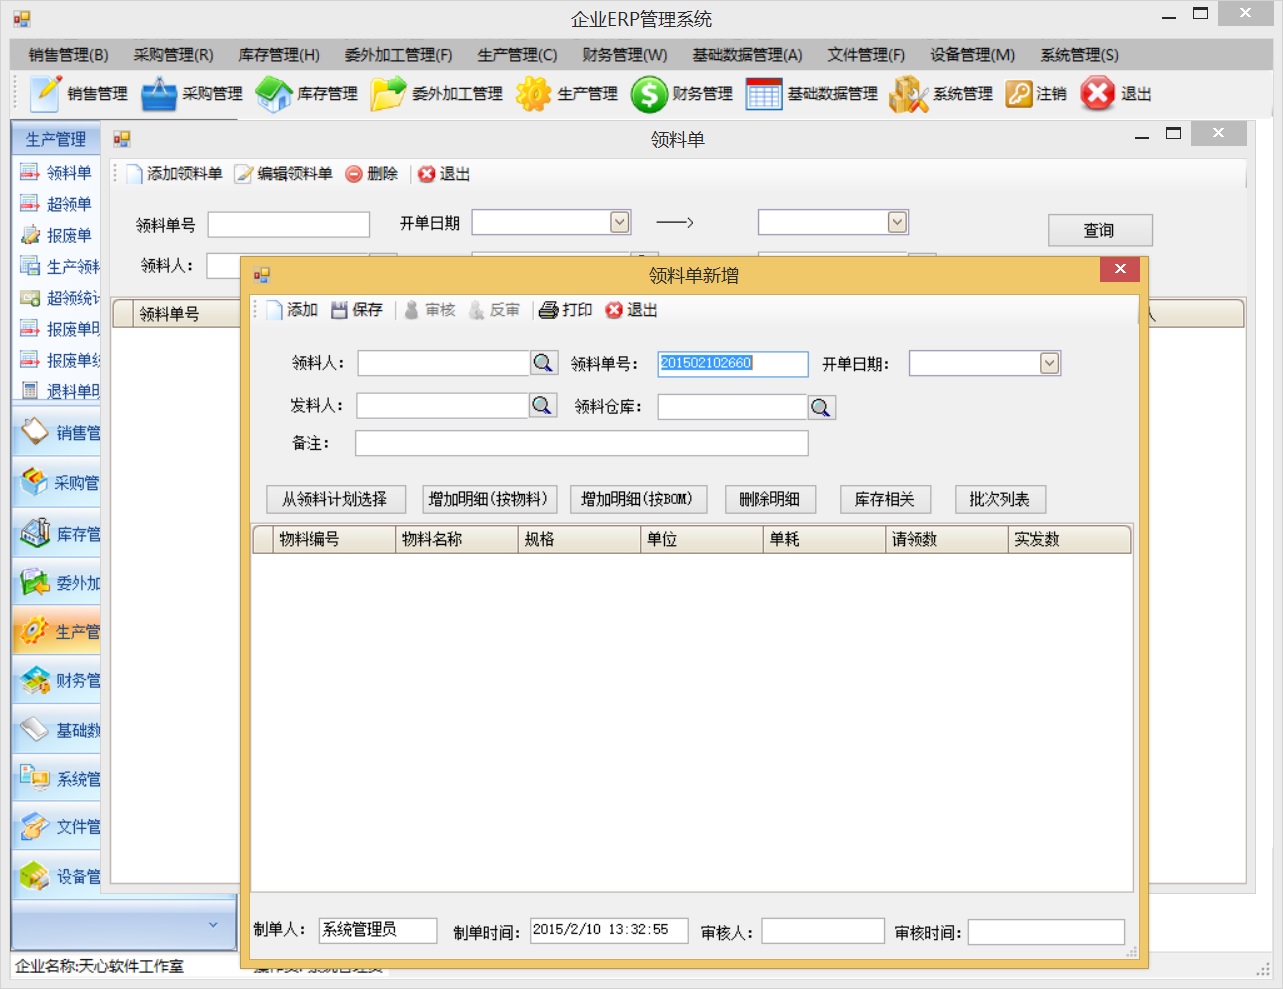1283x989 pixels.
Task: Click the 库存相关 button
Action: 885,499
